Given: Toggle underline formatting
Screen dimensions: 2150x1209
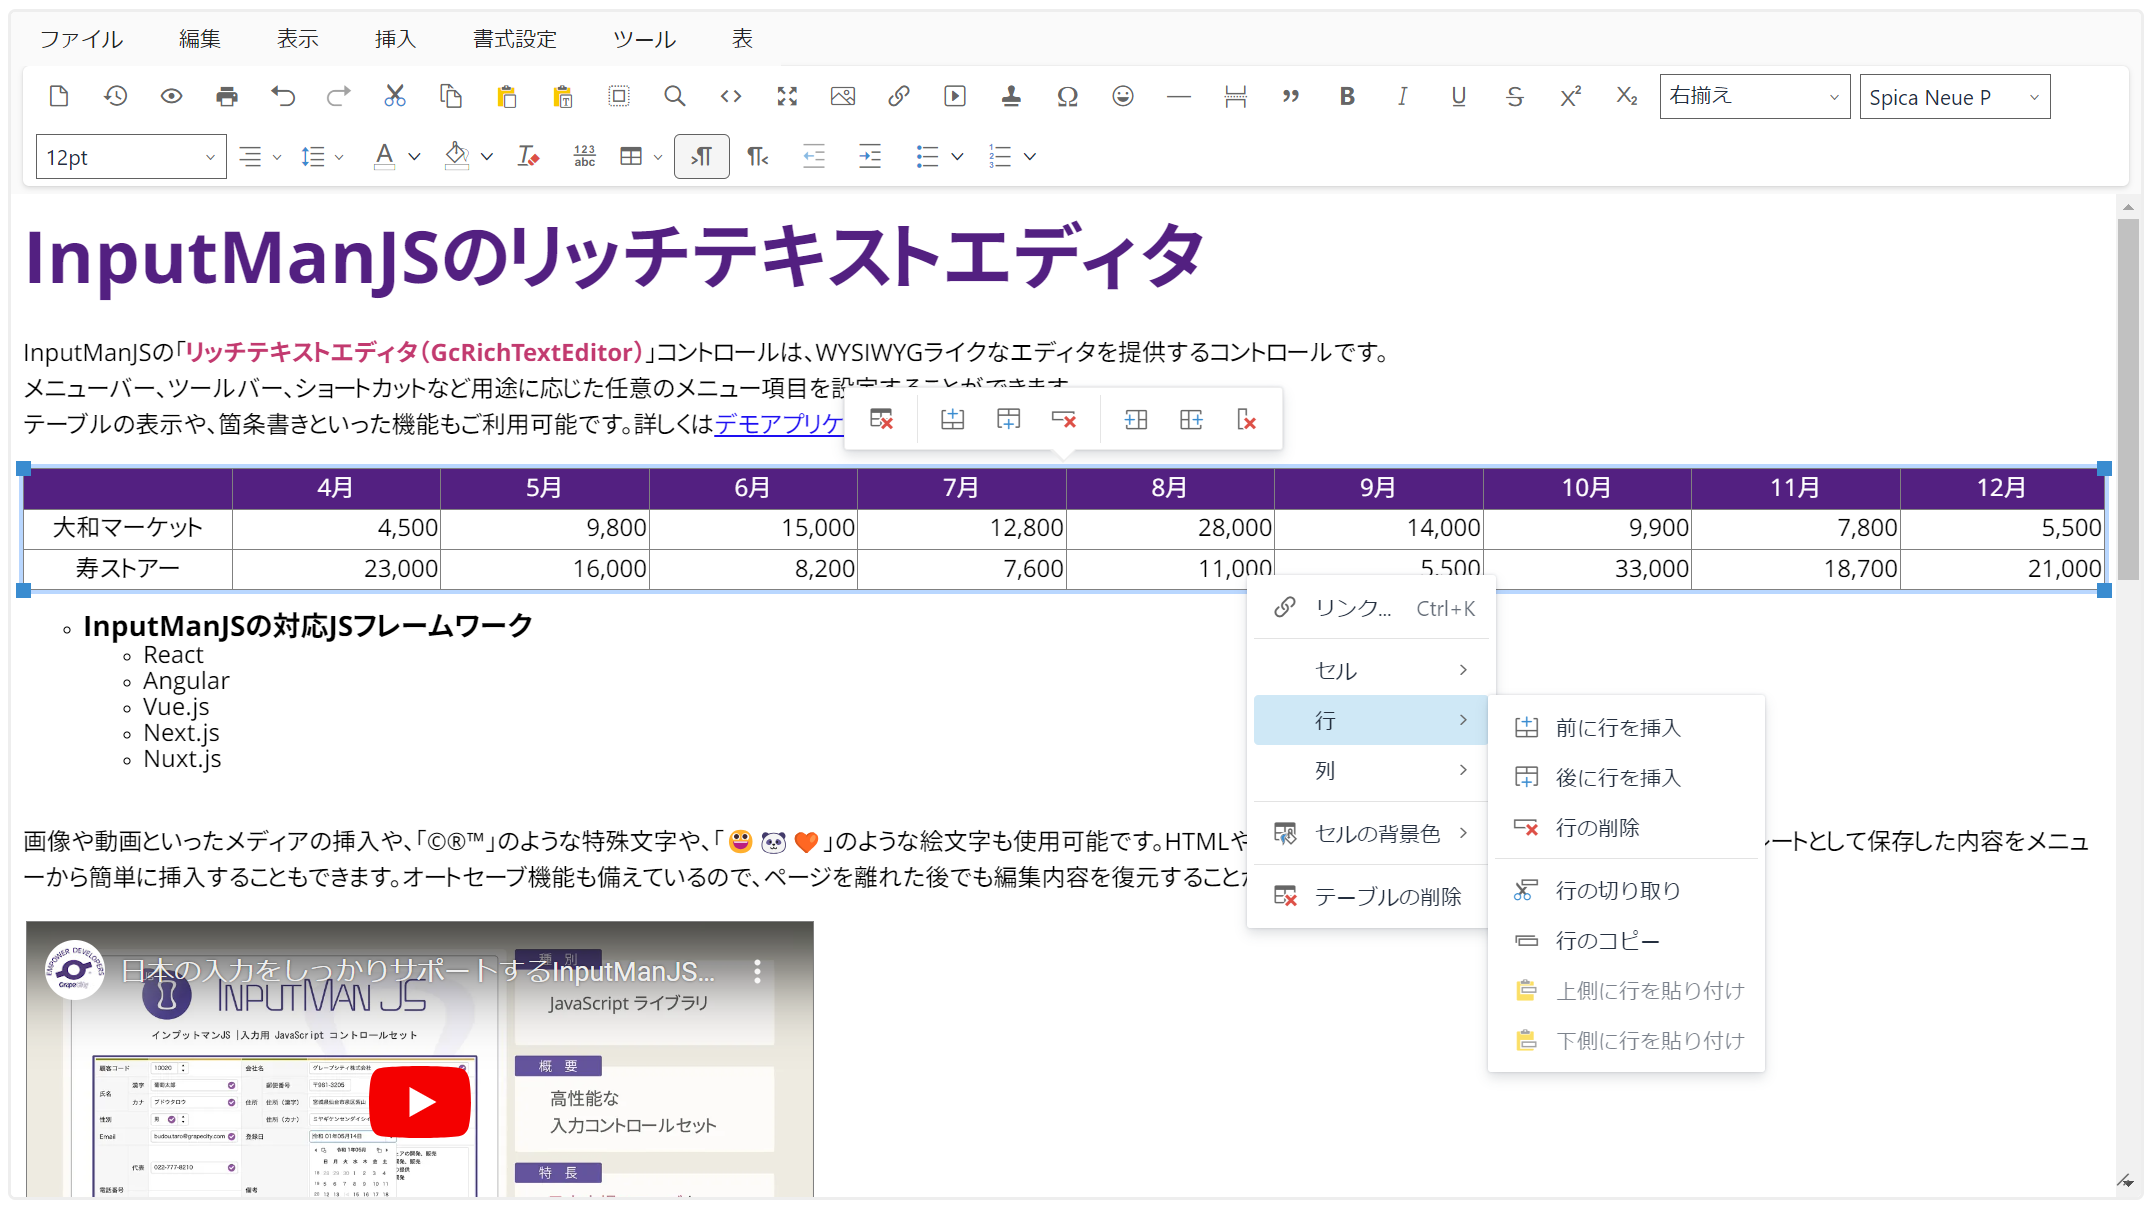Looking at the screenshot, I should click(x=1459, y=96).
